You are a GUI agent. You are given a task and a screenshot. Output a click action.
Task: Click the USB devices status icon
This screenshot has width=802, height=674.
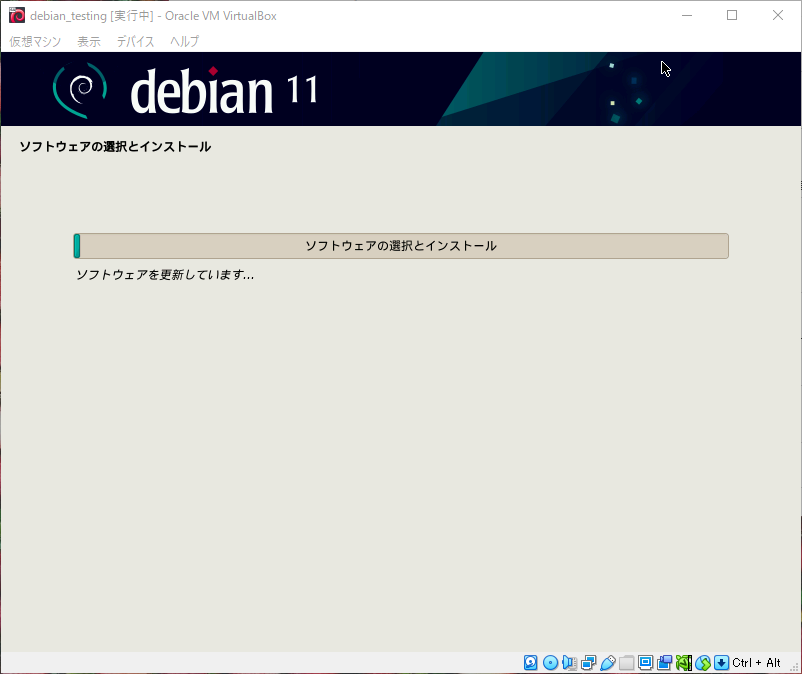(608, 663)
